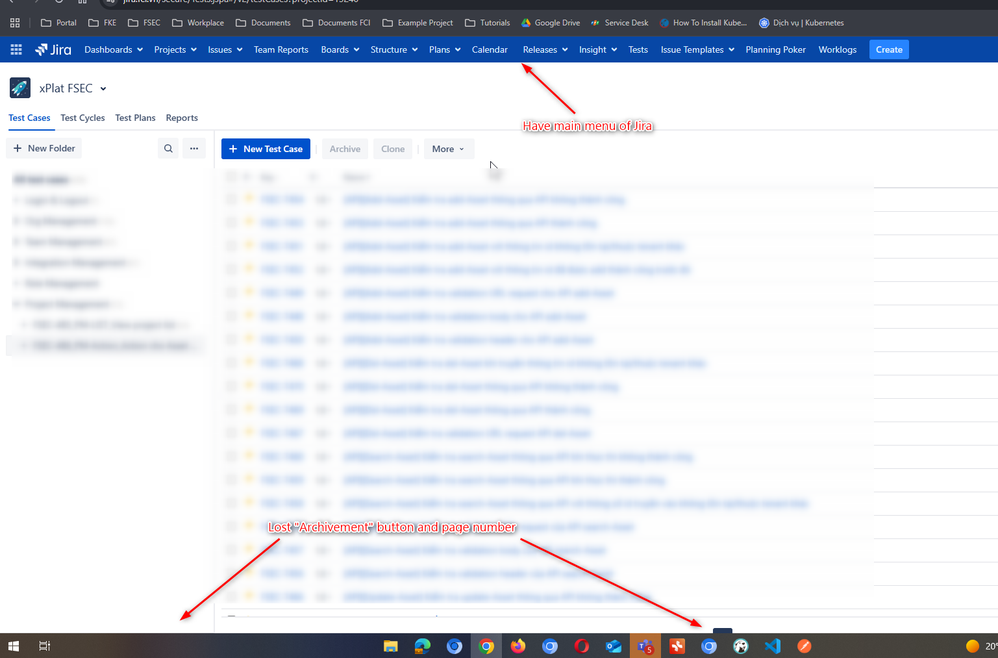Check the checkbox of the second test case row
Image resolution: width=998 pixels, height=658 pixels.
[x=231, y=223]
